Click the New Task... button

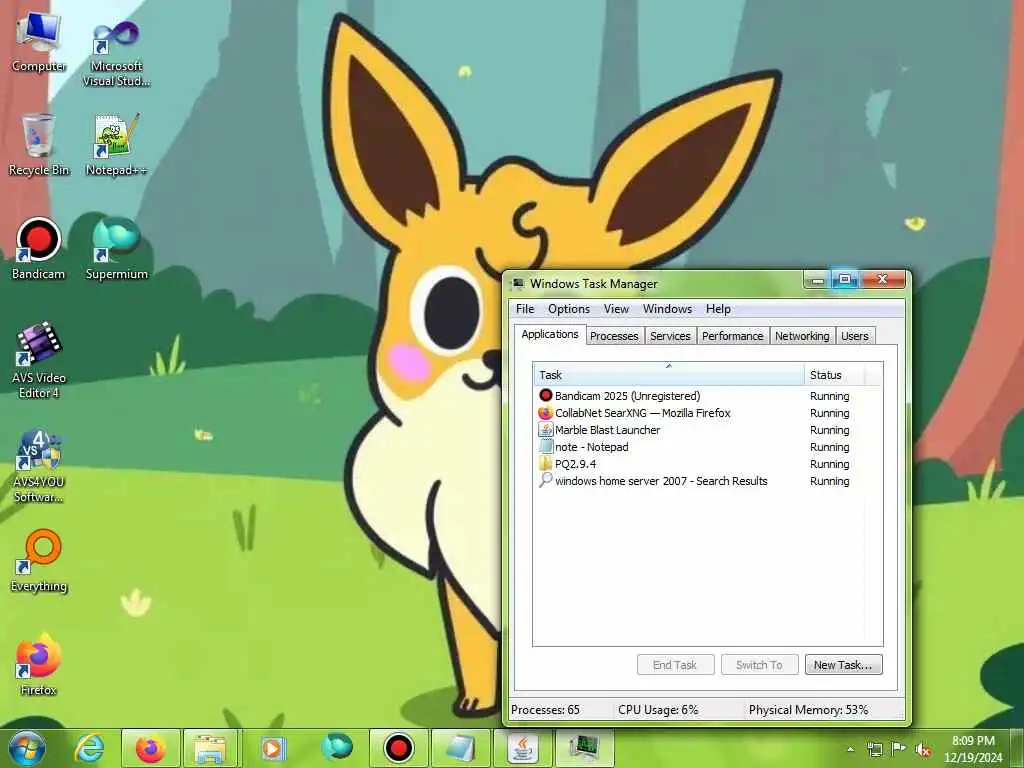(843, 665)
